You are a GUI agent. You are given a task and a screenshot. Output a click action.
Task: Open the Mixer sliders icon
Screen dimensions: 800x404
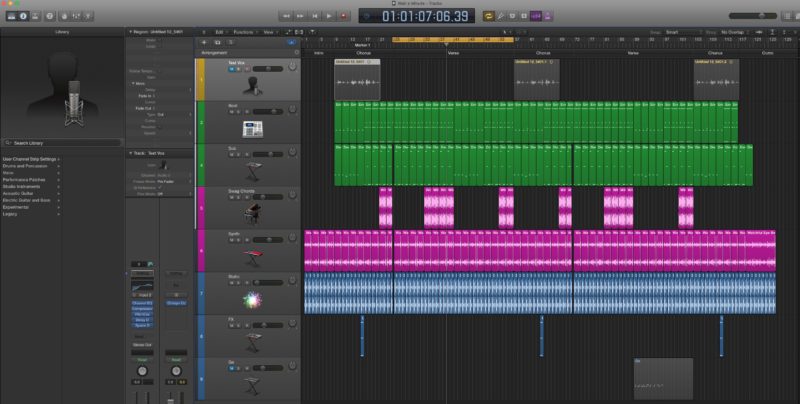coord(76,16)
